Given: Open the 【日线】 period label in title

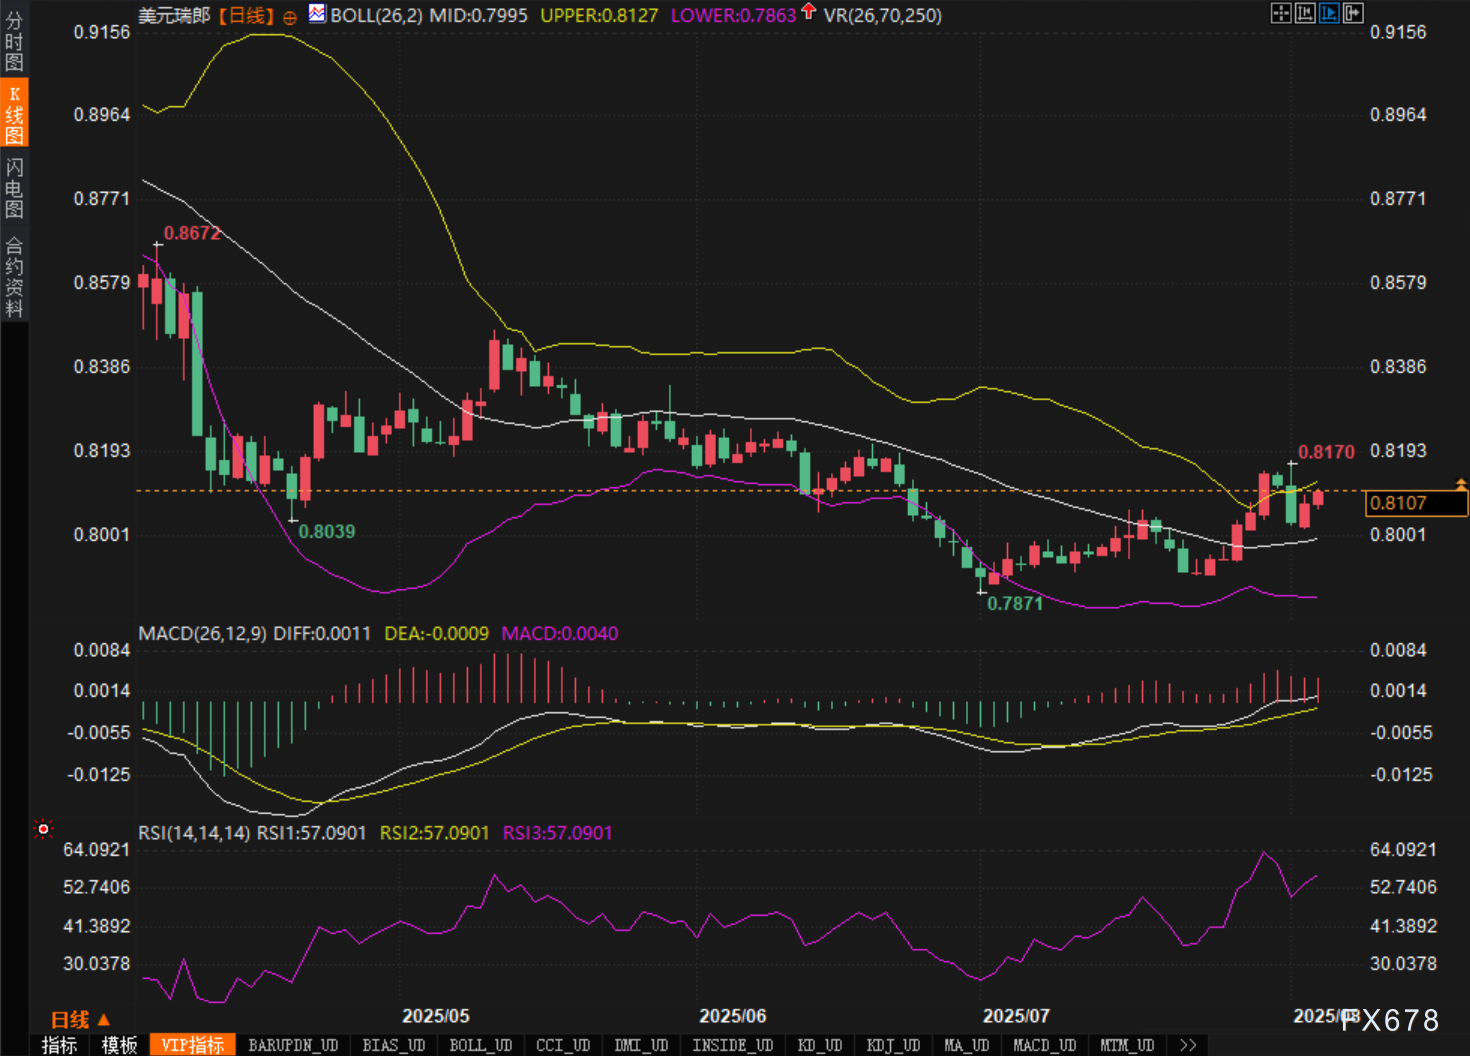Looking at the screenshot, I should click(x=245, y=16).
